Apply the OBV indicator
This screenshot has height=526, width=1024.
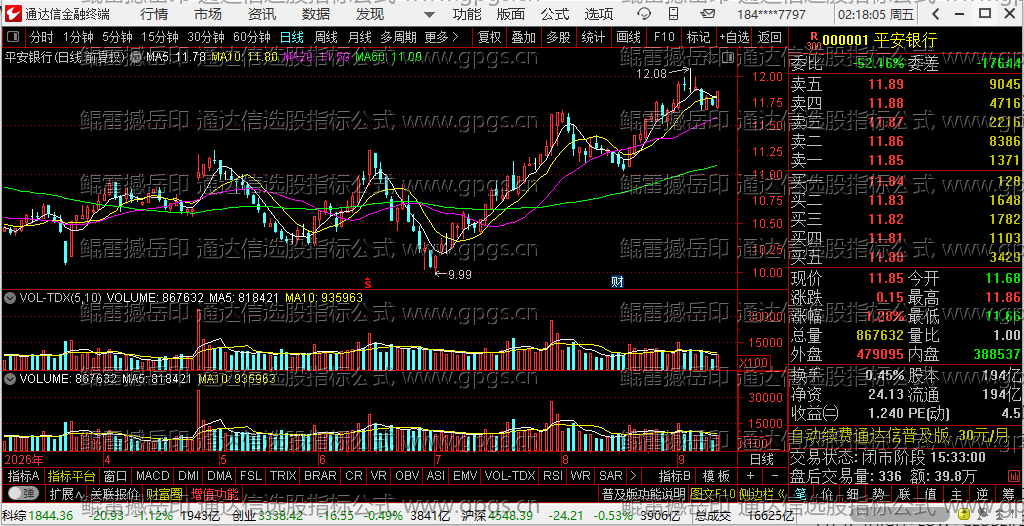tap(407, 476)
